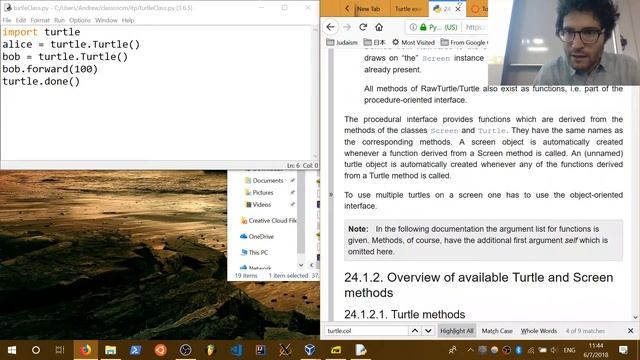Screen dimensions: 640x360
Task: Open Task View on taskbar
Action: click(60, 350)
